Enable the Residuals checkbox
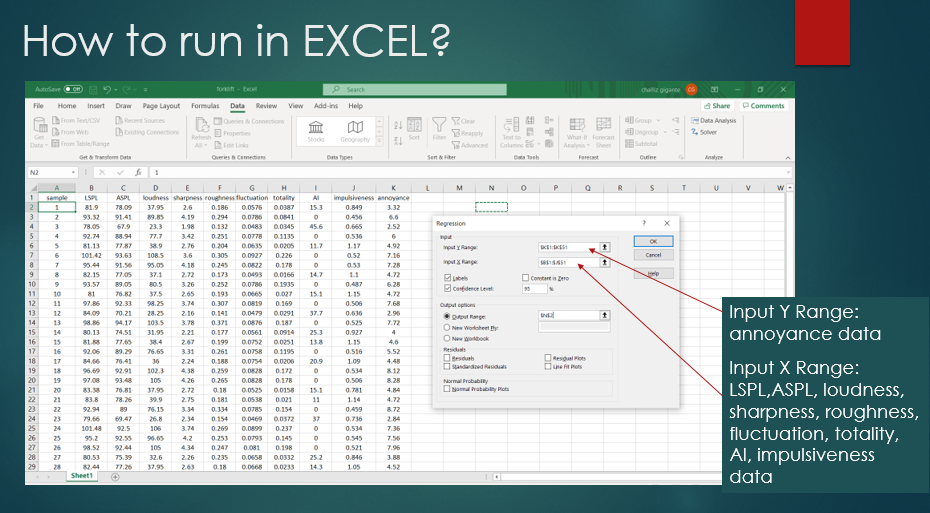Image resolution: width=930 pixels, height=513 pixels. (447, 358)
